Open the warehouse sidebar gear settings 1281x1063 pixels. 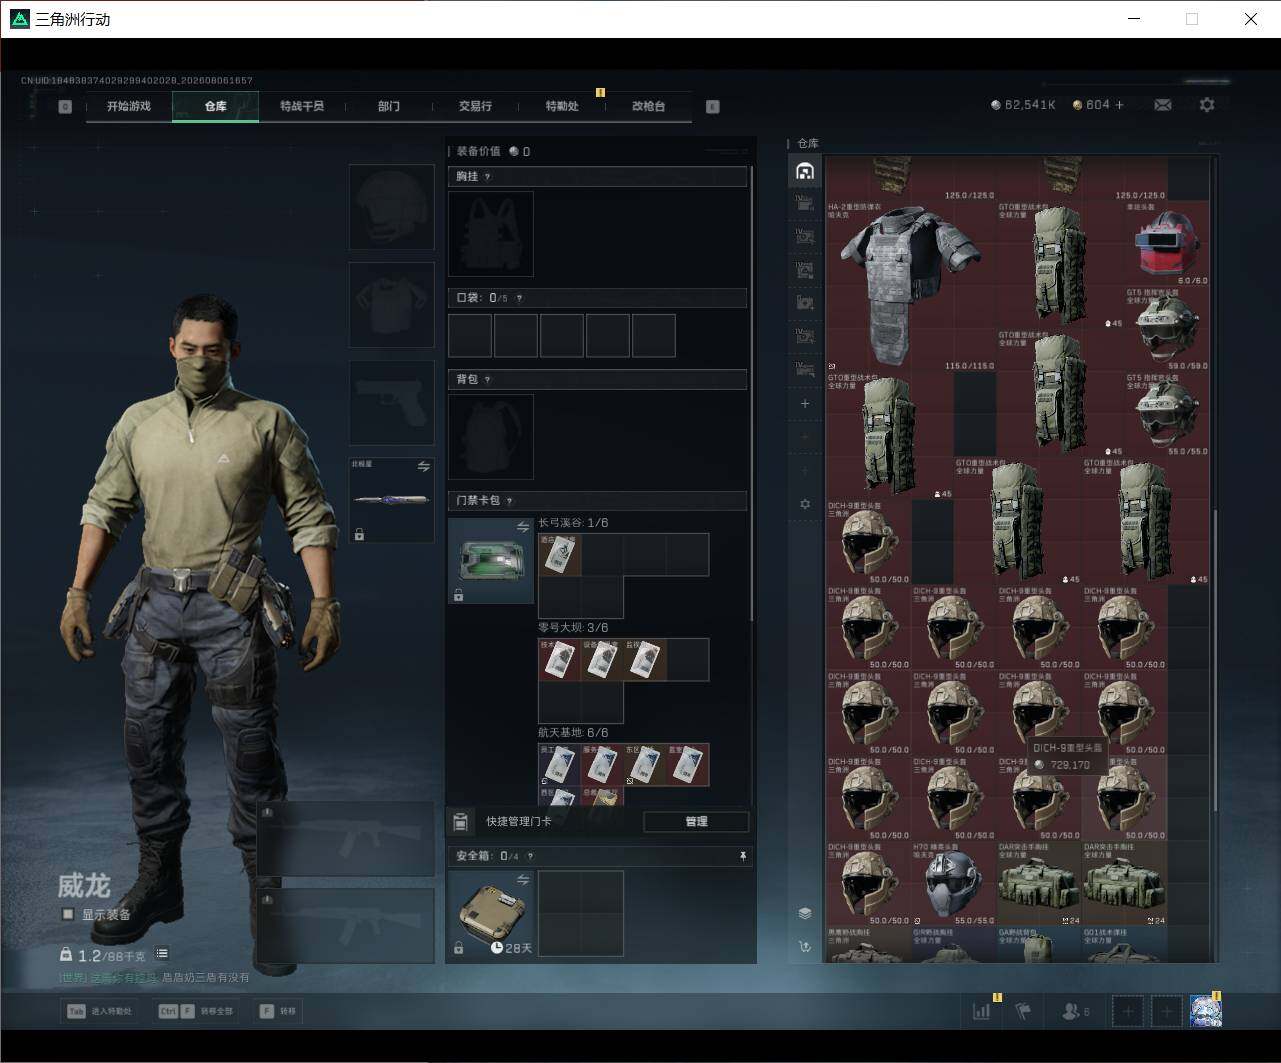pyautogui.click(x=805, y=504)
